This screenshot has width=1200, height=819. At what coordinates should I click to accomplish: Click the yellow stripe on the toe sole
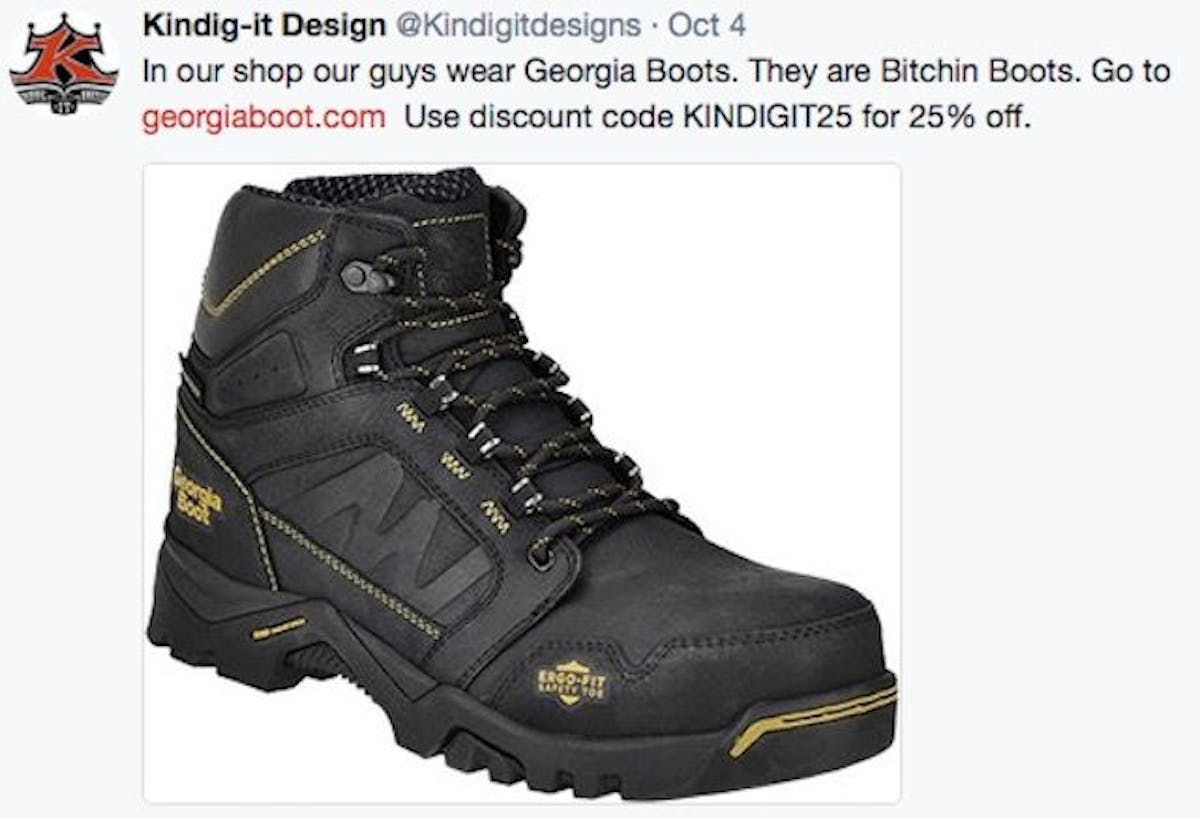pos(812,716)
